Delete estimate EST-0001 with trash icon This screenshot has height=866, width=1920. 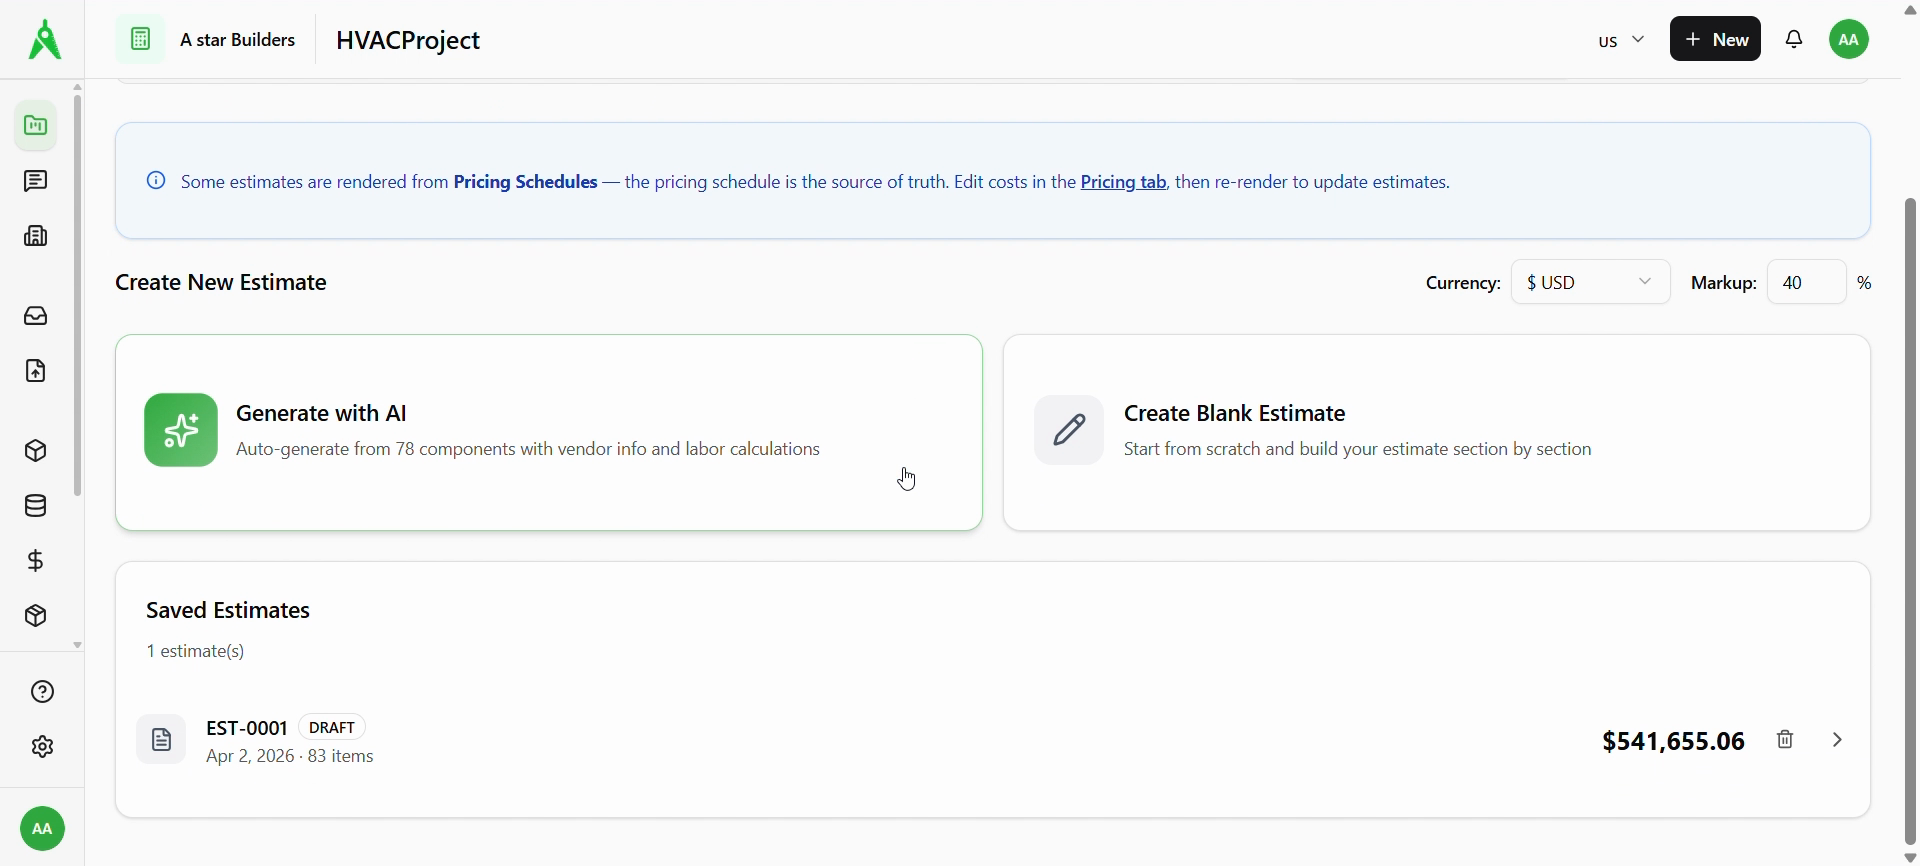pyautogui.click(x=1786, y=740)
